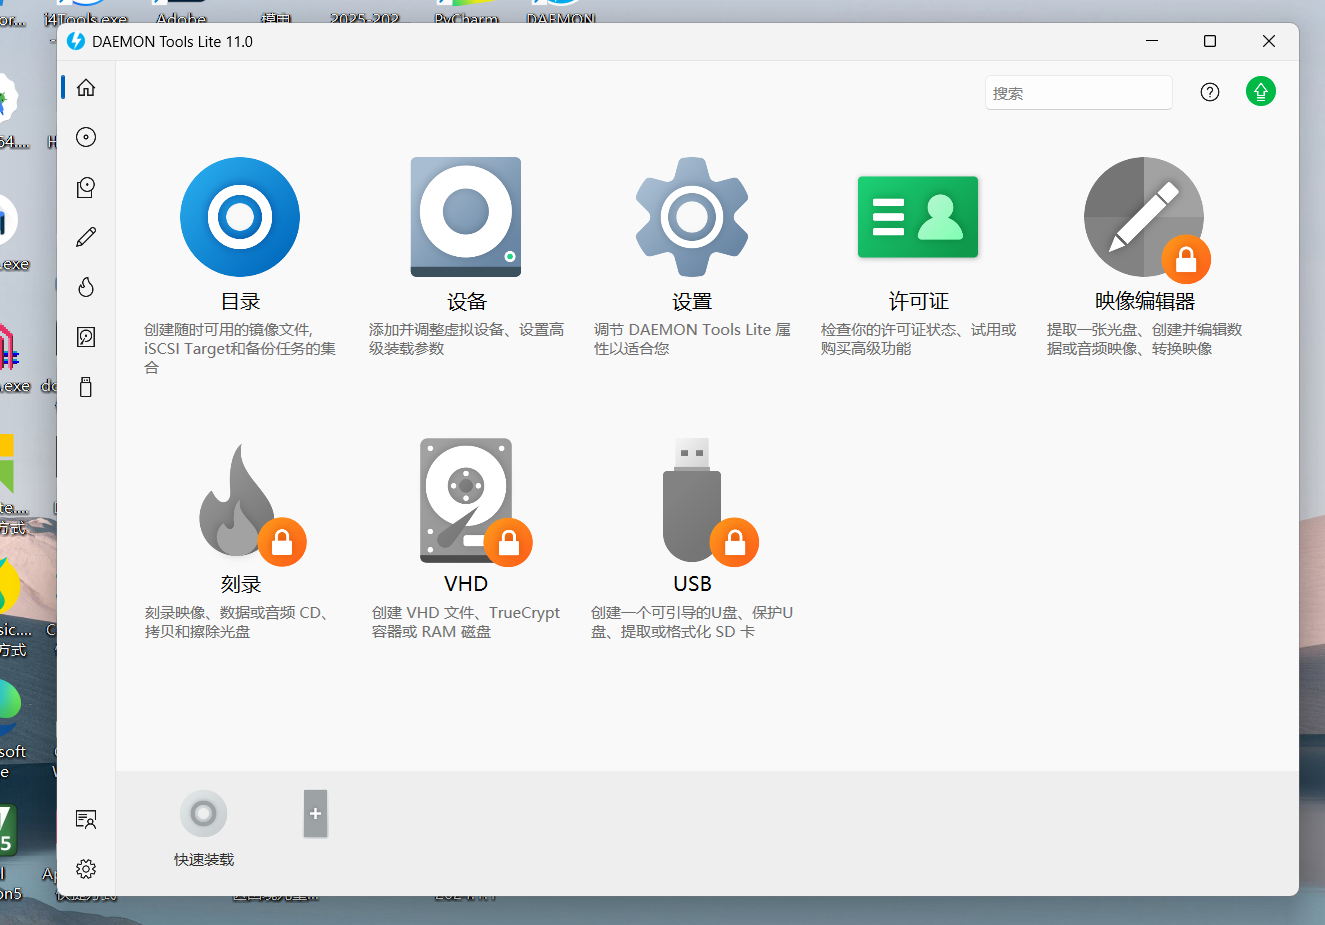
Task: Click the license info icon in the lower sidebar
Action: pyautogui.click(x=86, y=820)
